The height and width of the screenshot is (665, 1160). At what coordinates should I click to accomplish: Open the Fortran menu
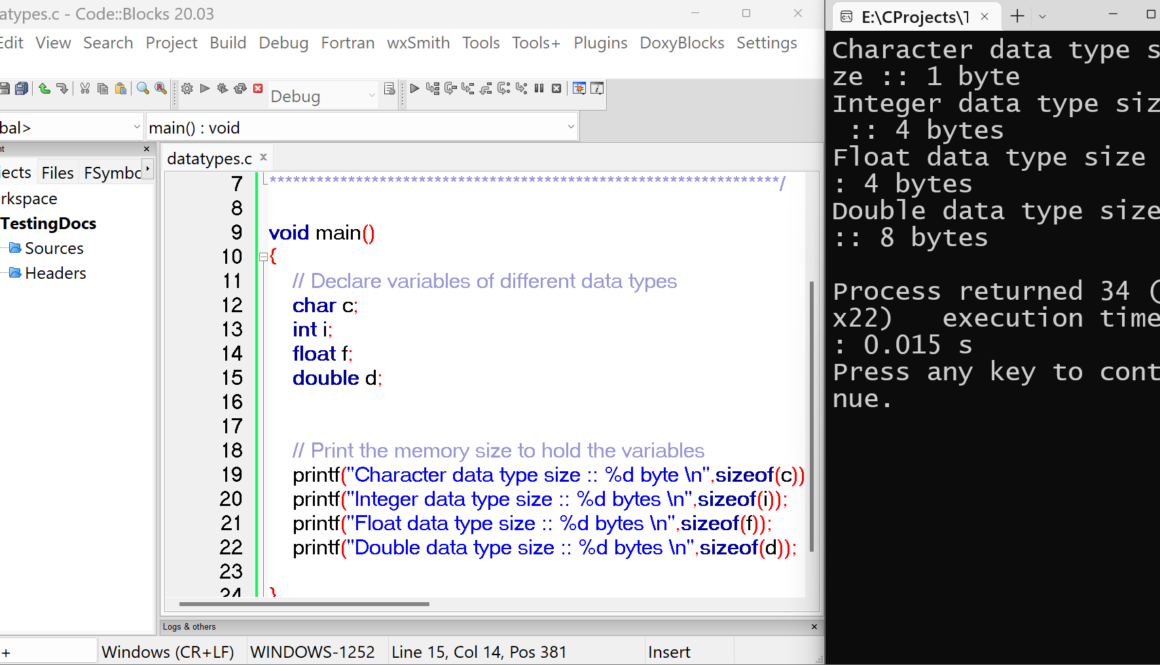[347, 43]
